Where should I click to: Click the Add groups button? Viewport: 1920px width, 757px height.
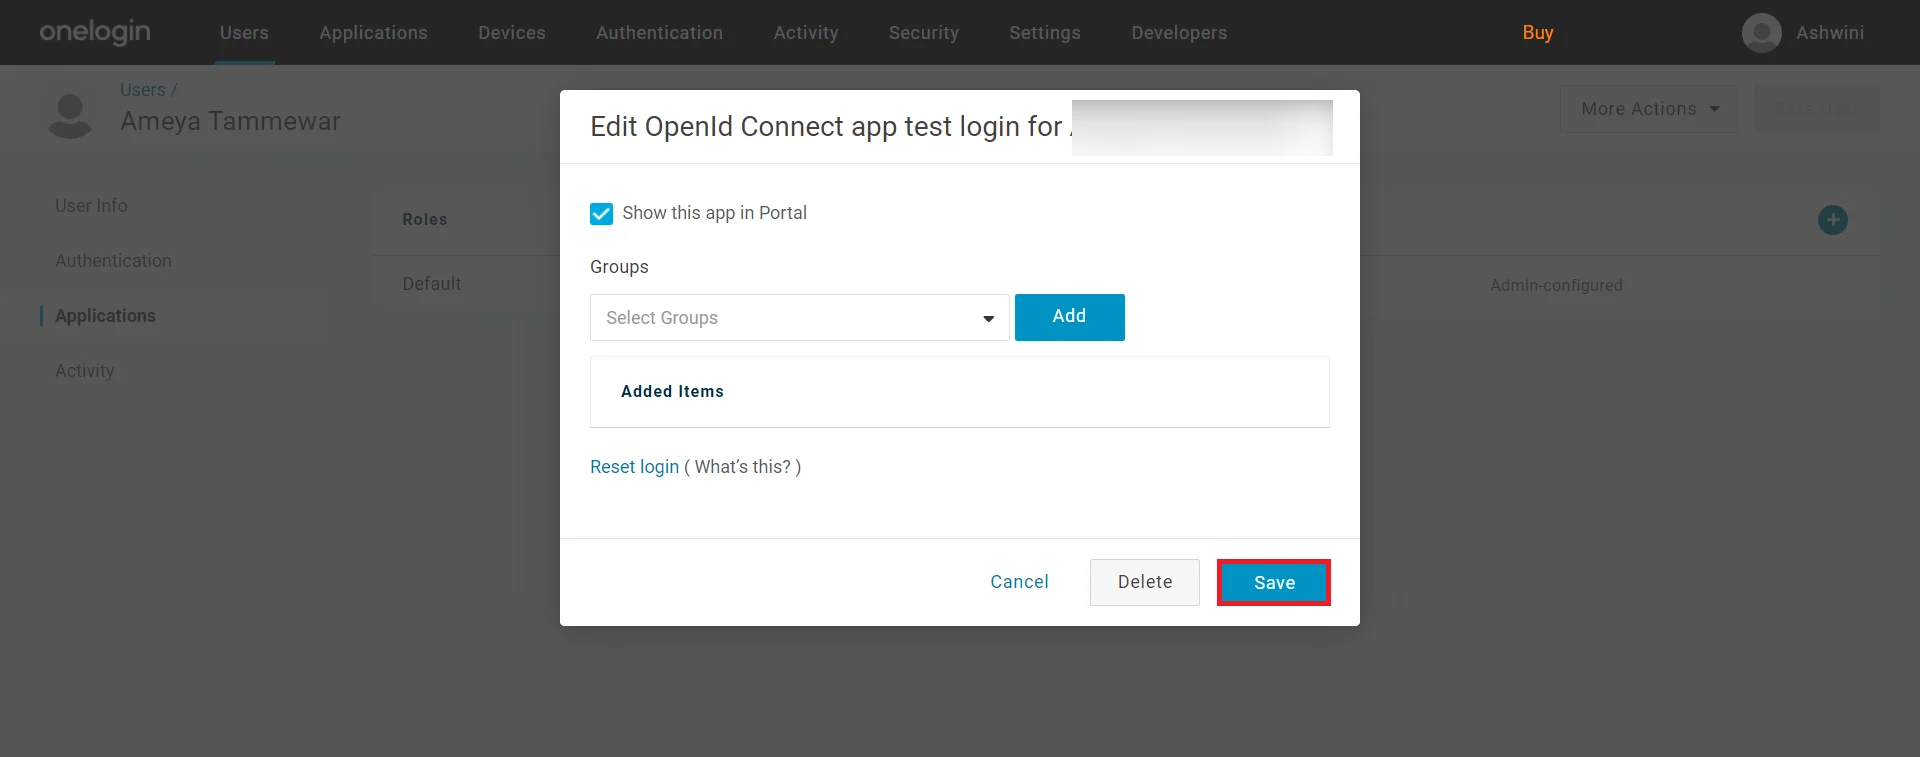pos(1069,317)
